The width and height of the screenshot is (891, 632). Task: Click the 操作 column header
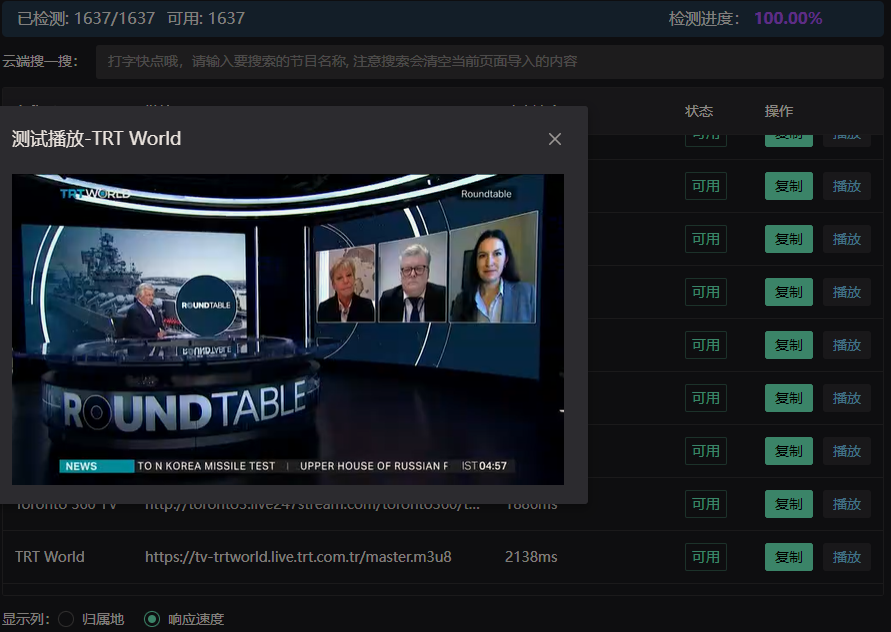point(779,111)
